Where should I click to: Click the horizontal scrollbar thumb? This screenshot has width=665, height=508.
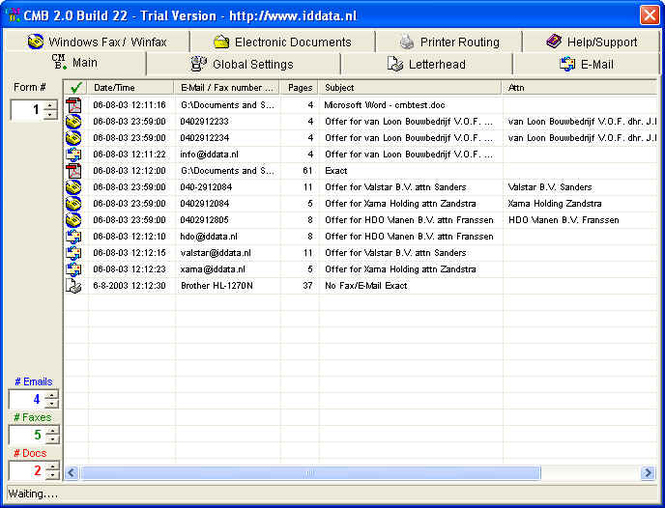(x=310, y=472)
